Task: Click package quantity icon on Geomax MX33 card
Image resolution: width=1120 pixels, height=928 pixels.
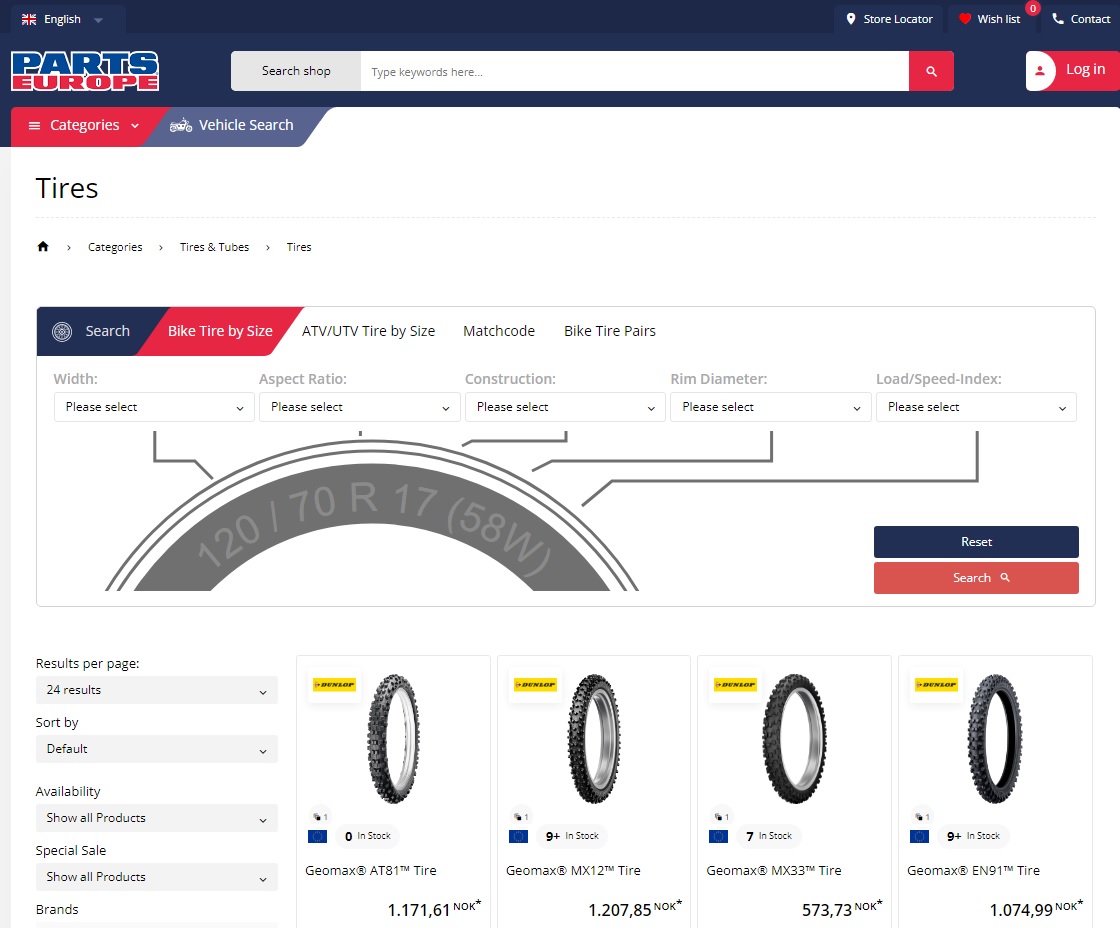Action: click(721, 817)
